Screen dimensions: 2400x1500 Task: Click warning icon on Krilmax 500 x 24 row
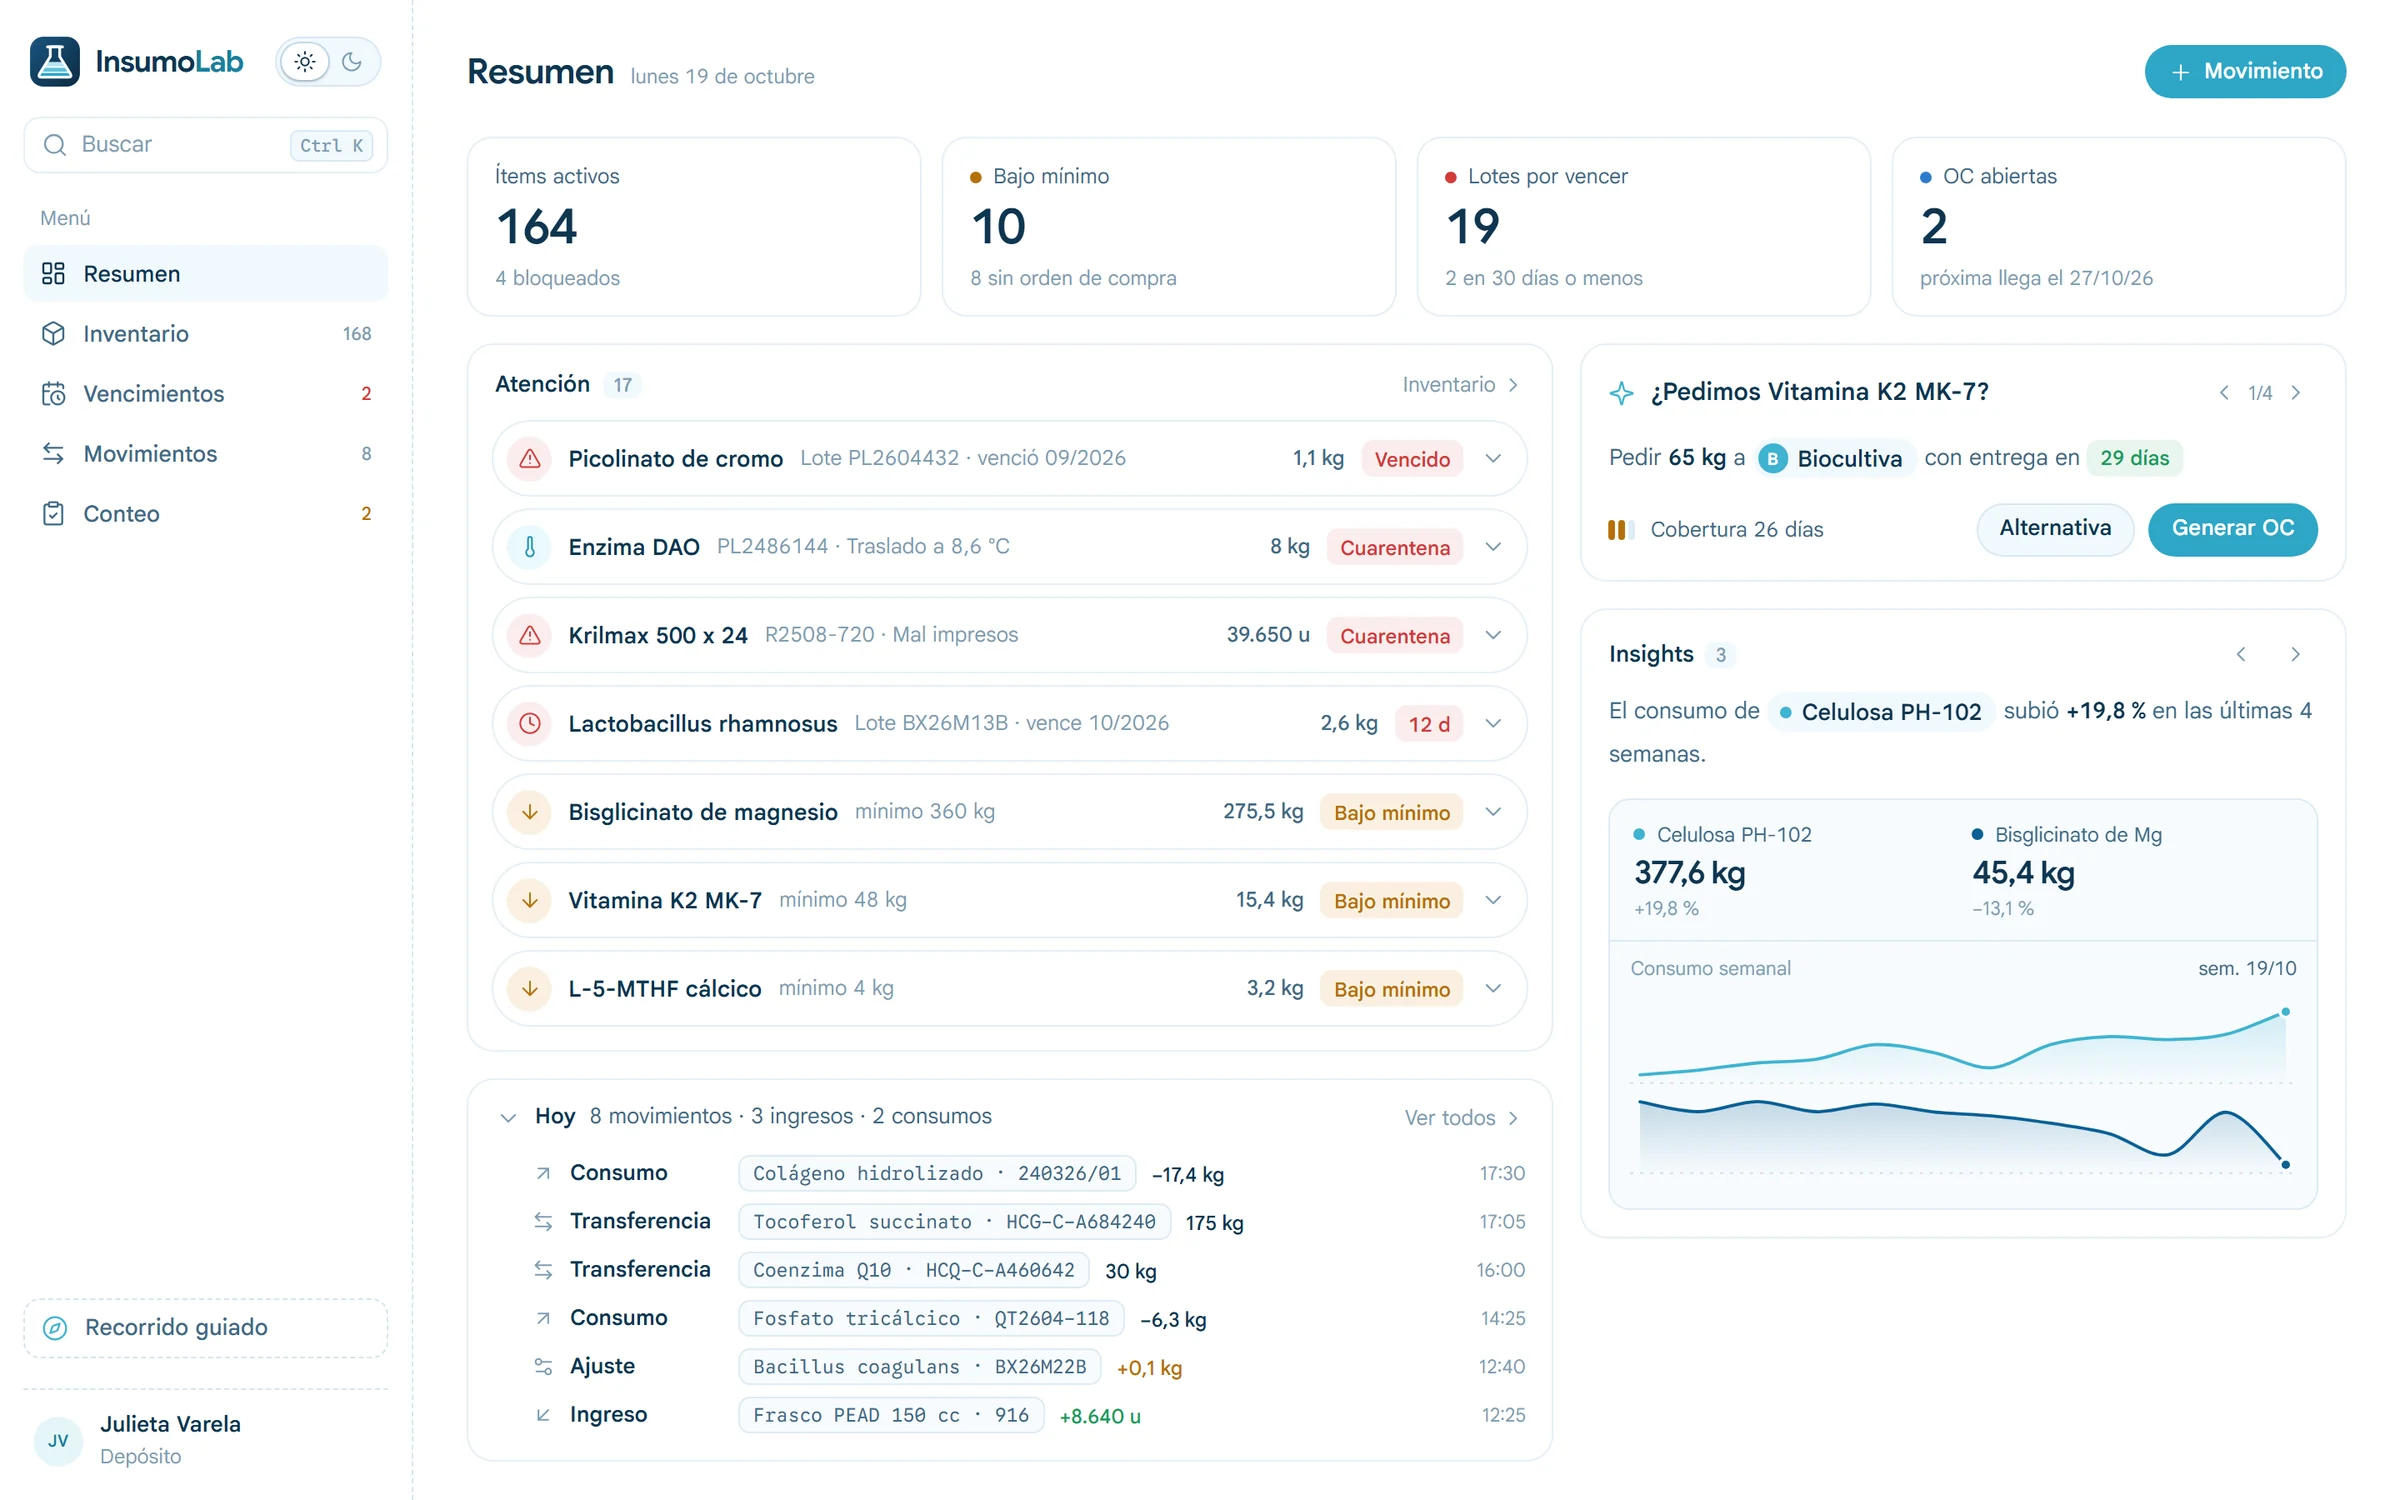[x=530, y=635]
